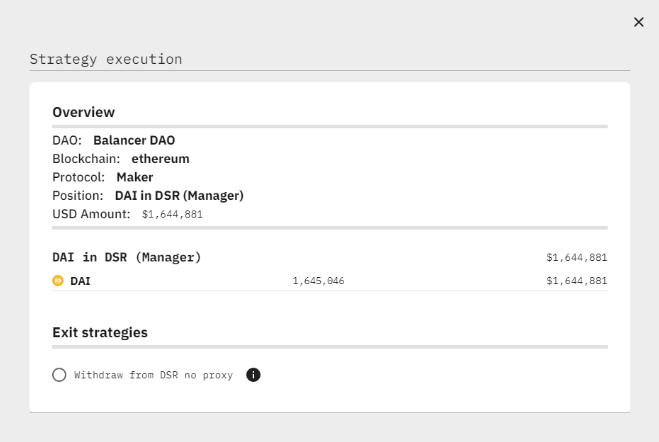Viewport: 659px width, 442px height.
Task: Click the Strategy execution heading
Action: tap(106, 59)
